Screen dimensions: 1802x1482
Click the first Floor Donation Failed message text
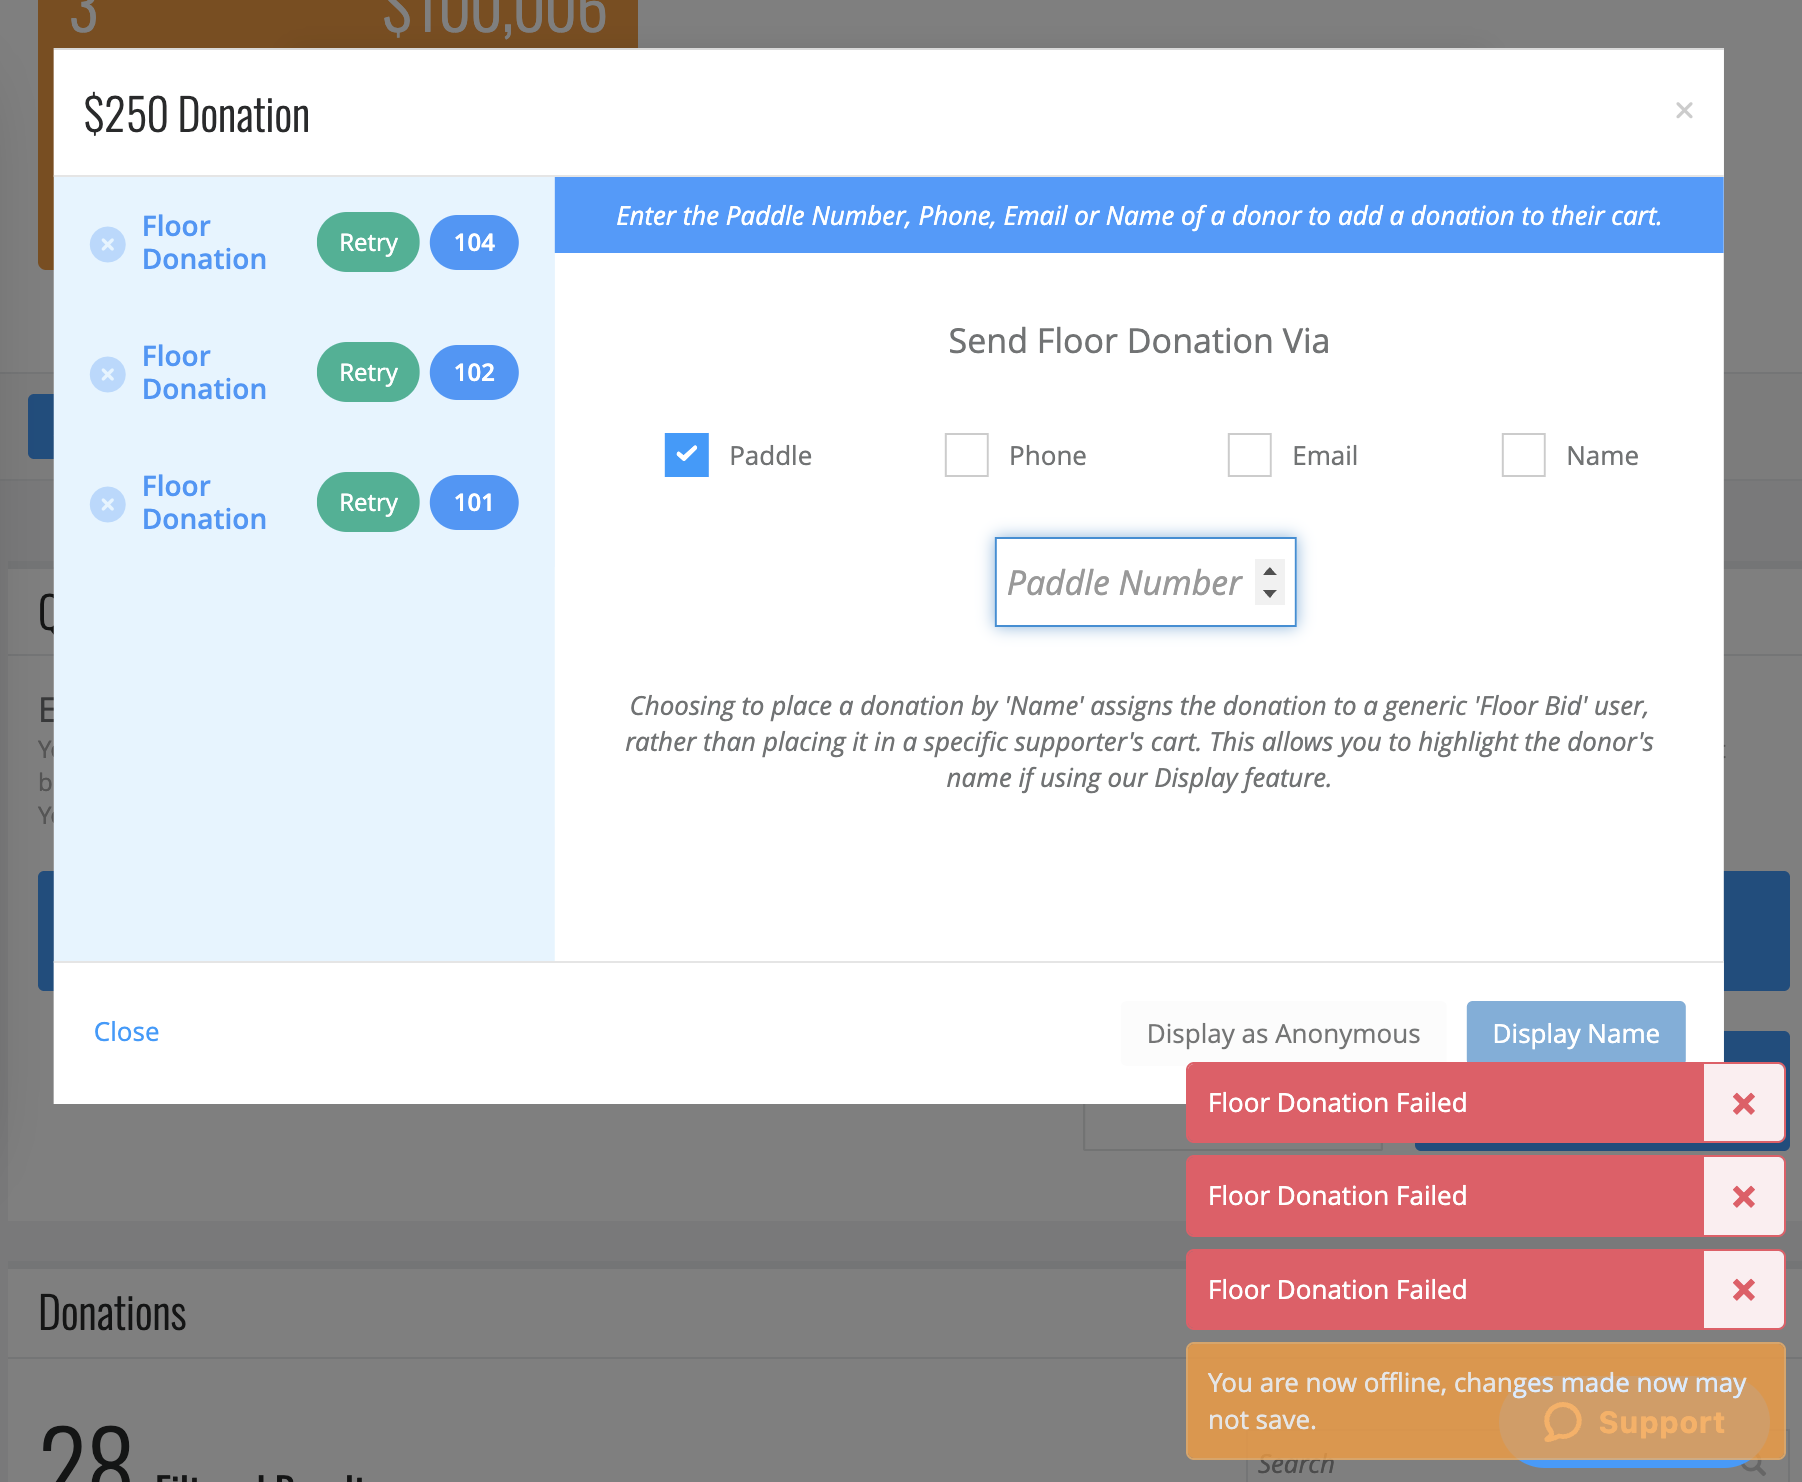(1337, 1103)
